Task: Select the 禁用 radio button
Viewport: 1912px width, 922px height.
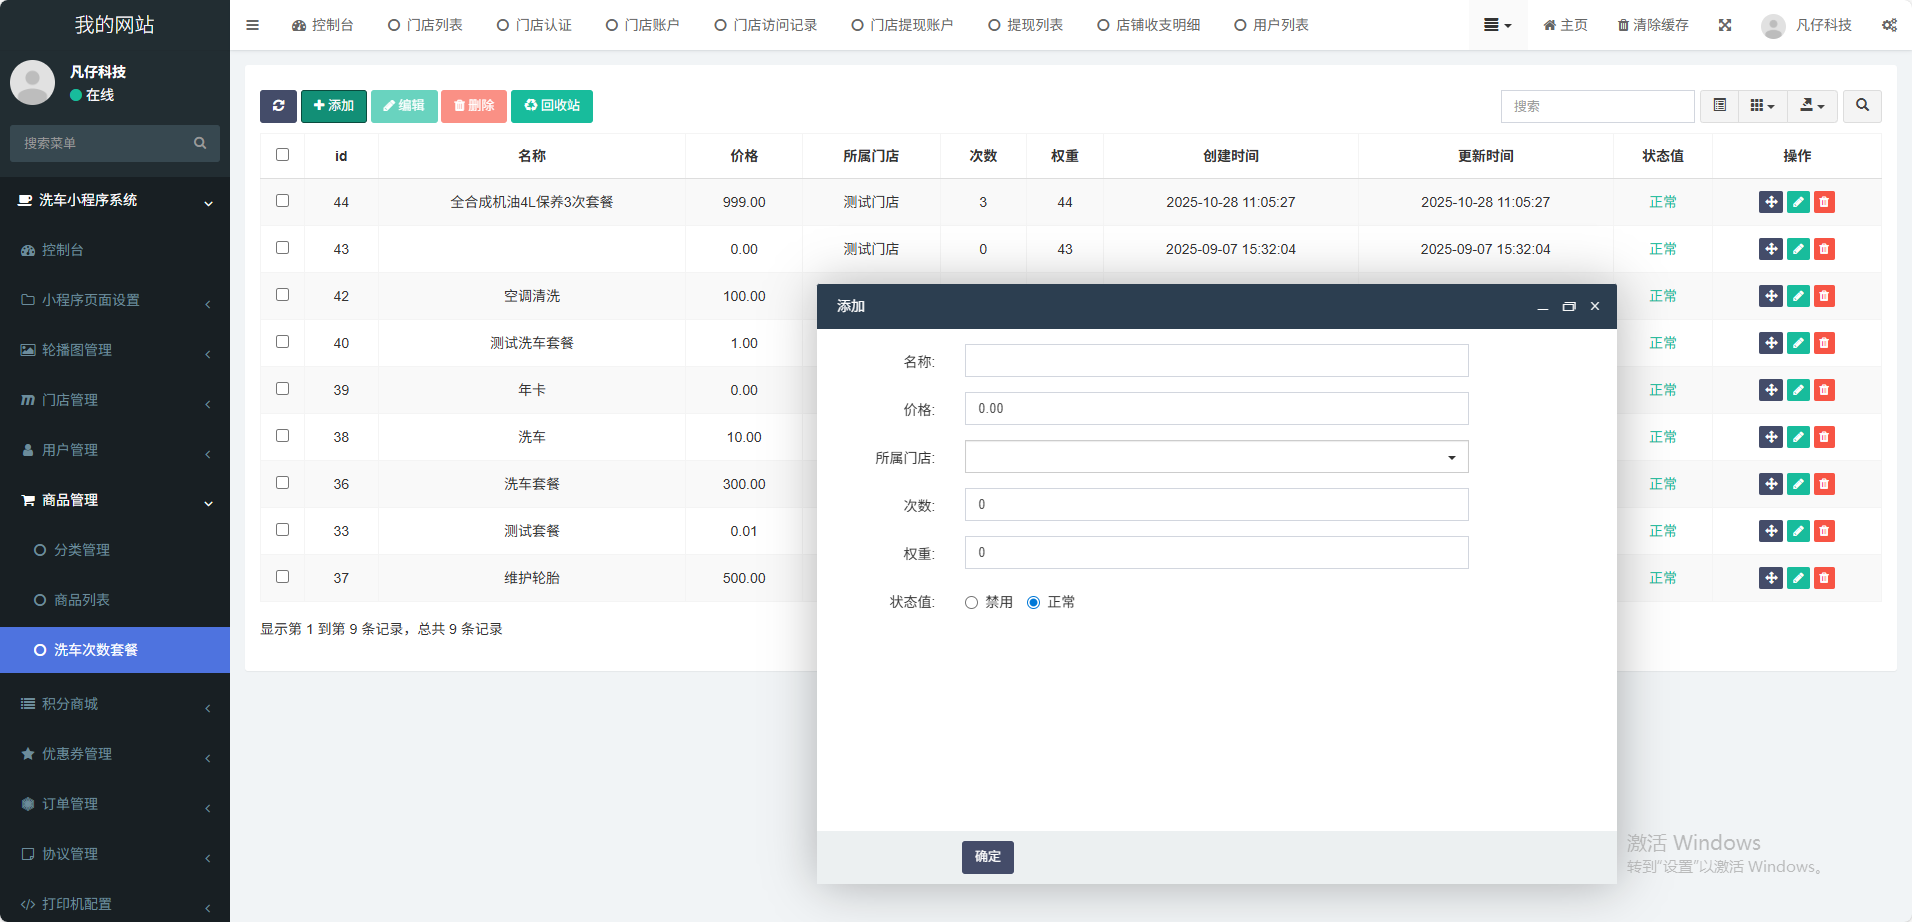Action: coord(971,602)
